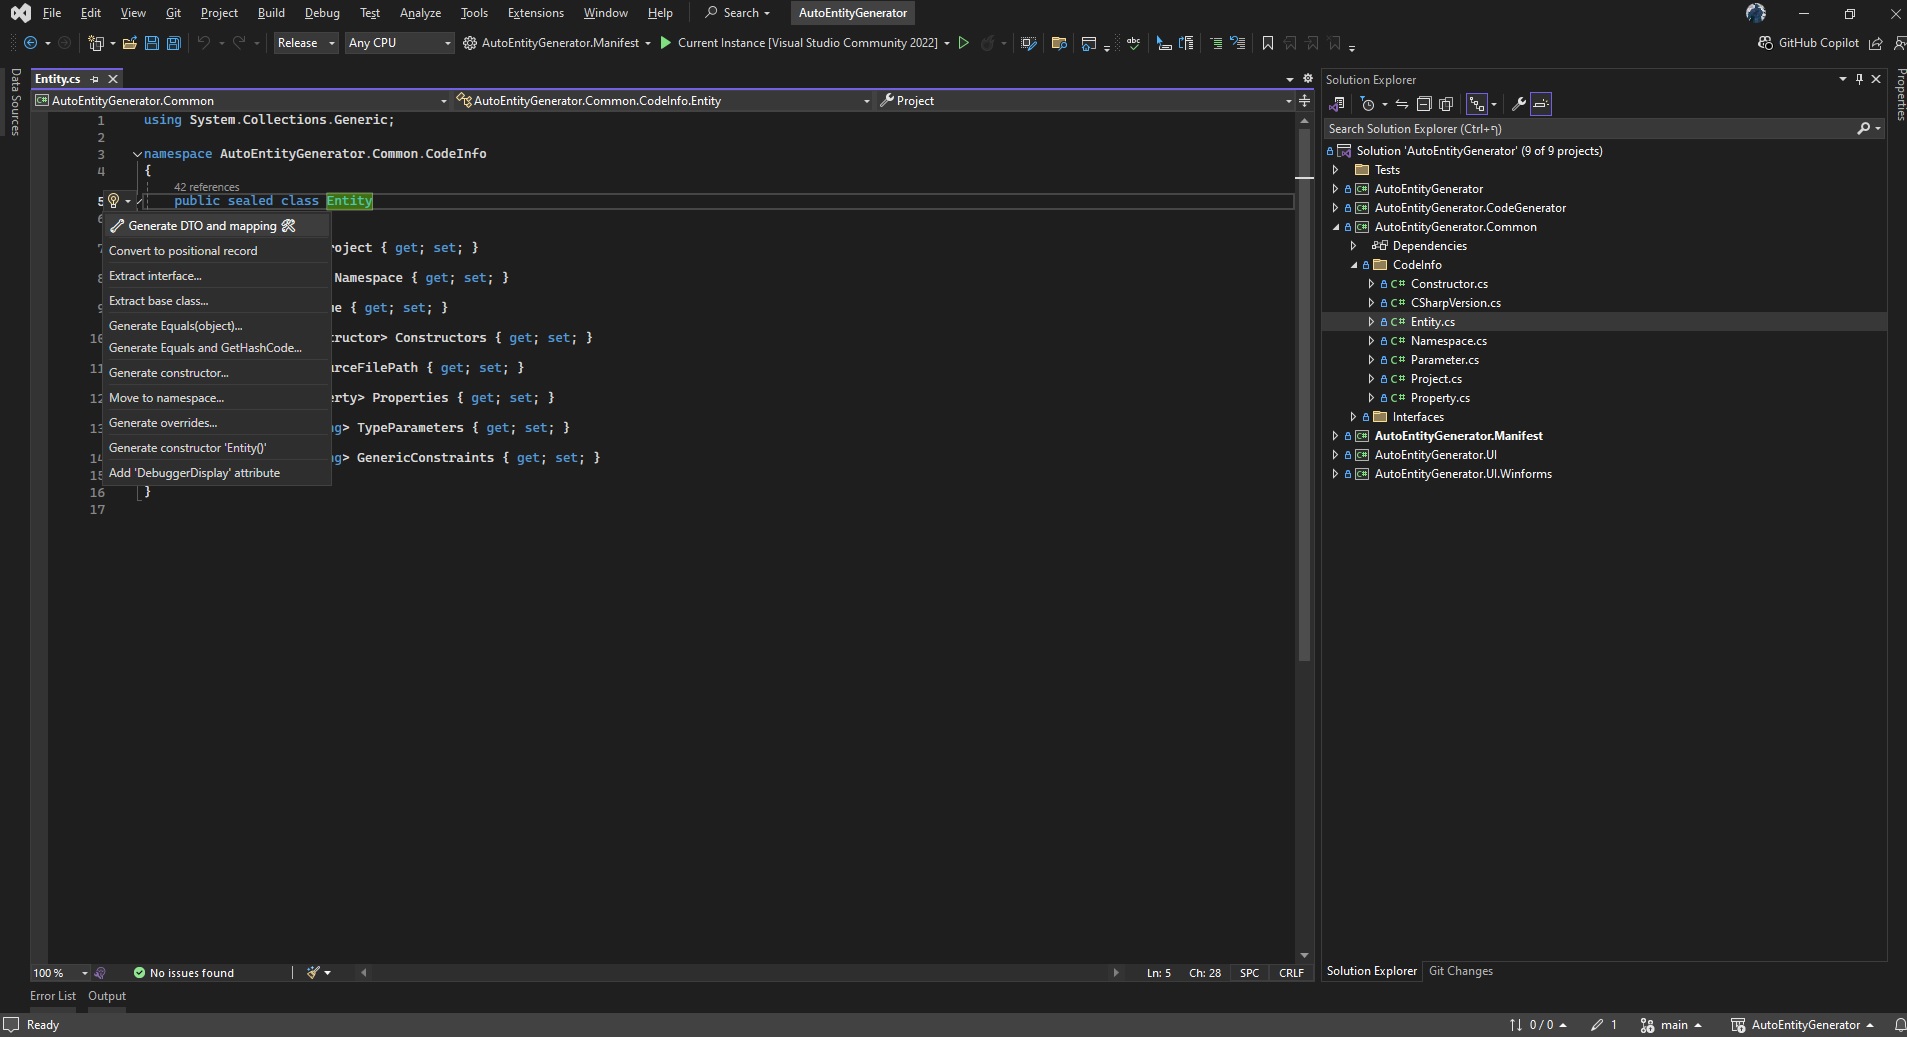This screenshot has height=1037, width=1907.
Task: Open the Error List tab
Action: pos(53,996)
